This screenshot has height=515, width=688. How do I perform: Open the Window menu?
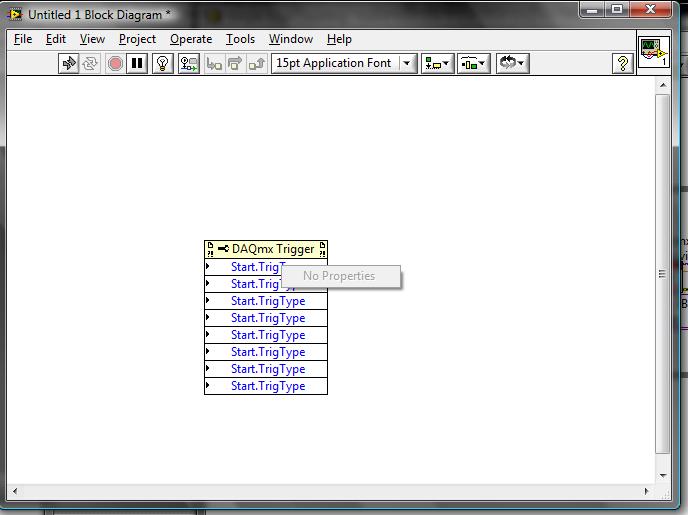click(291, 39)
